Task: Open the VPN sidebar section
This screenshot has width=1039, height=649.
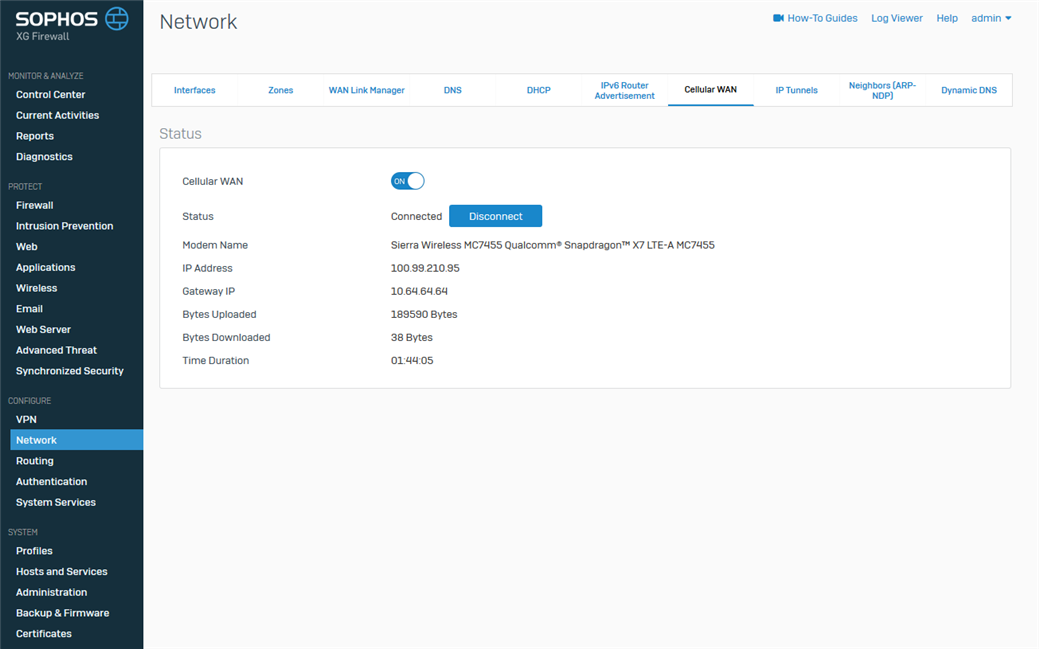Action: pyautogui.click(x=26, y=420)
